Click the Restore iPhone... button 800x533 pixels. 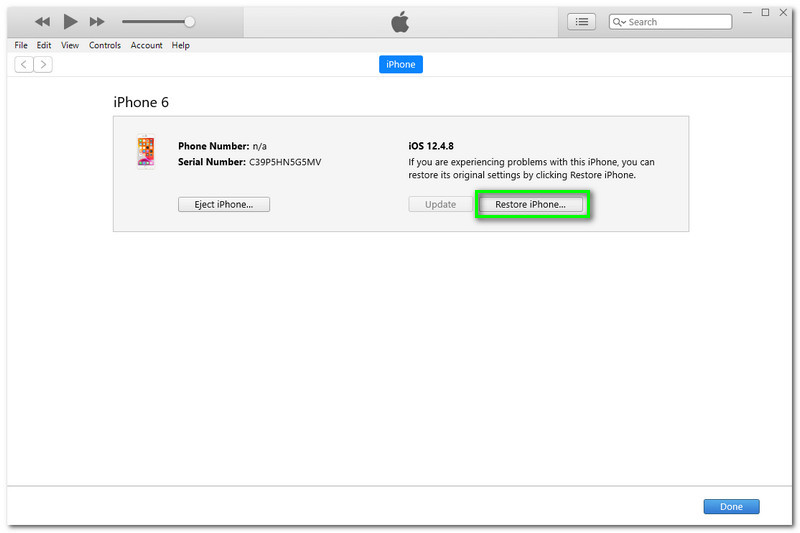[x=531, y=204]
